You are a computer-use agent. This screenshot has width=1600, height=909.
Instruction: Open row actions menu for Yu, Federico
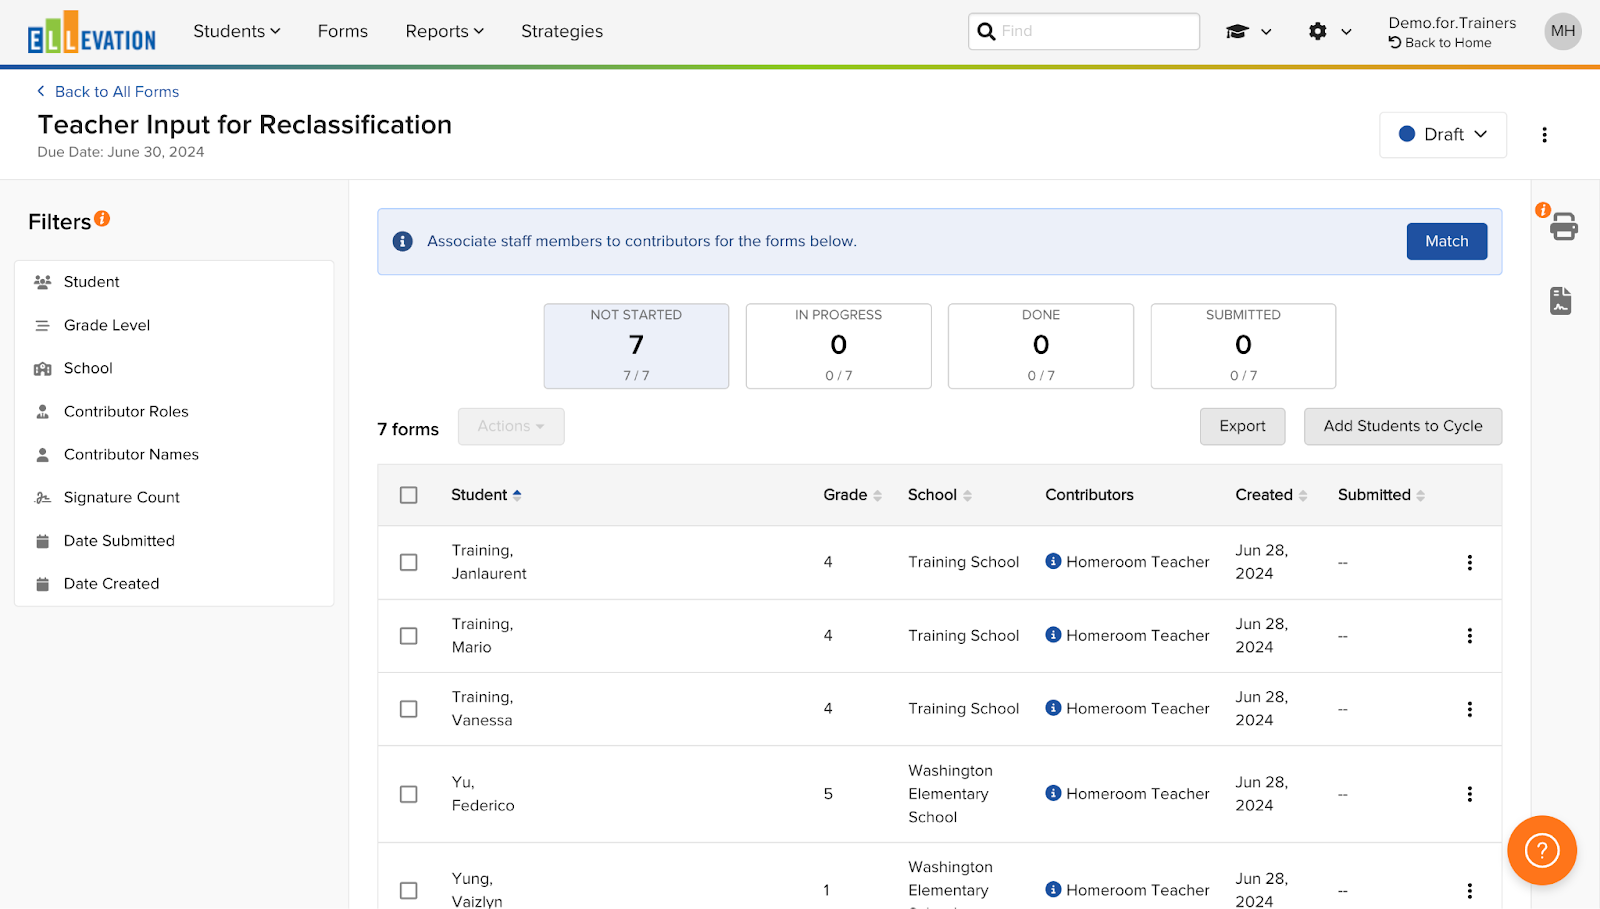1470,794
